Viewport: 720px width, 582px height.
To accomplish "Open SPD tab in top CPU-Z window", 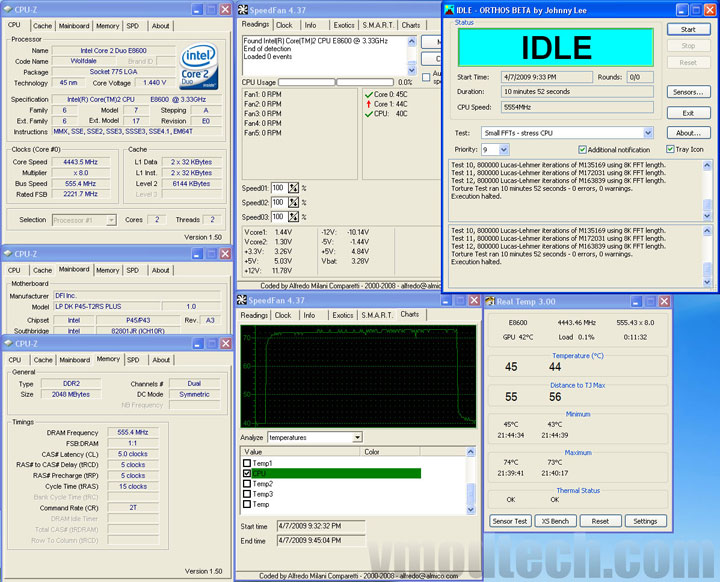I will (132, 26).
